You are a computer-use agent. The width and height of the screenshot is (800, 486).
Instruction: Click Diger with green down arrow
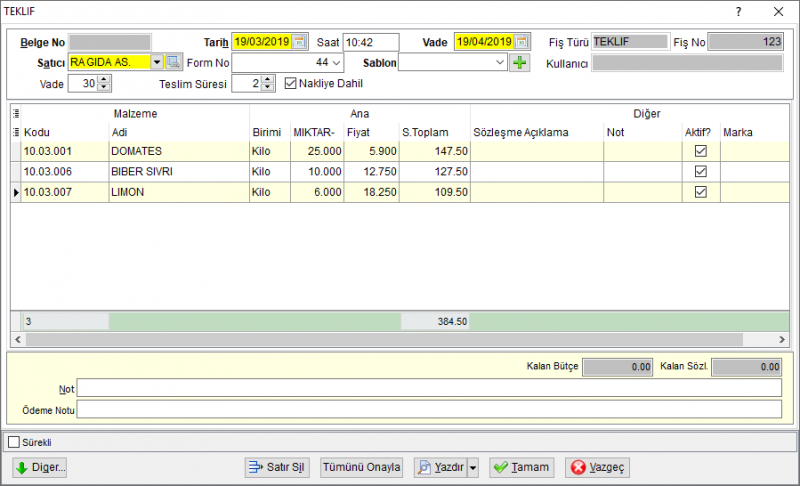(40, 467)
